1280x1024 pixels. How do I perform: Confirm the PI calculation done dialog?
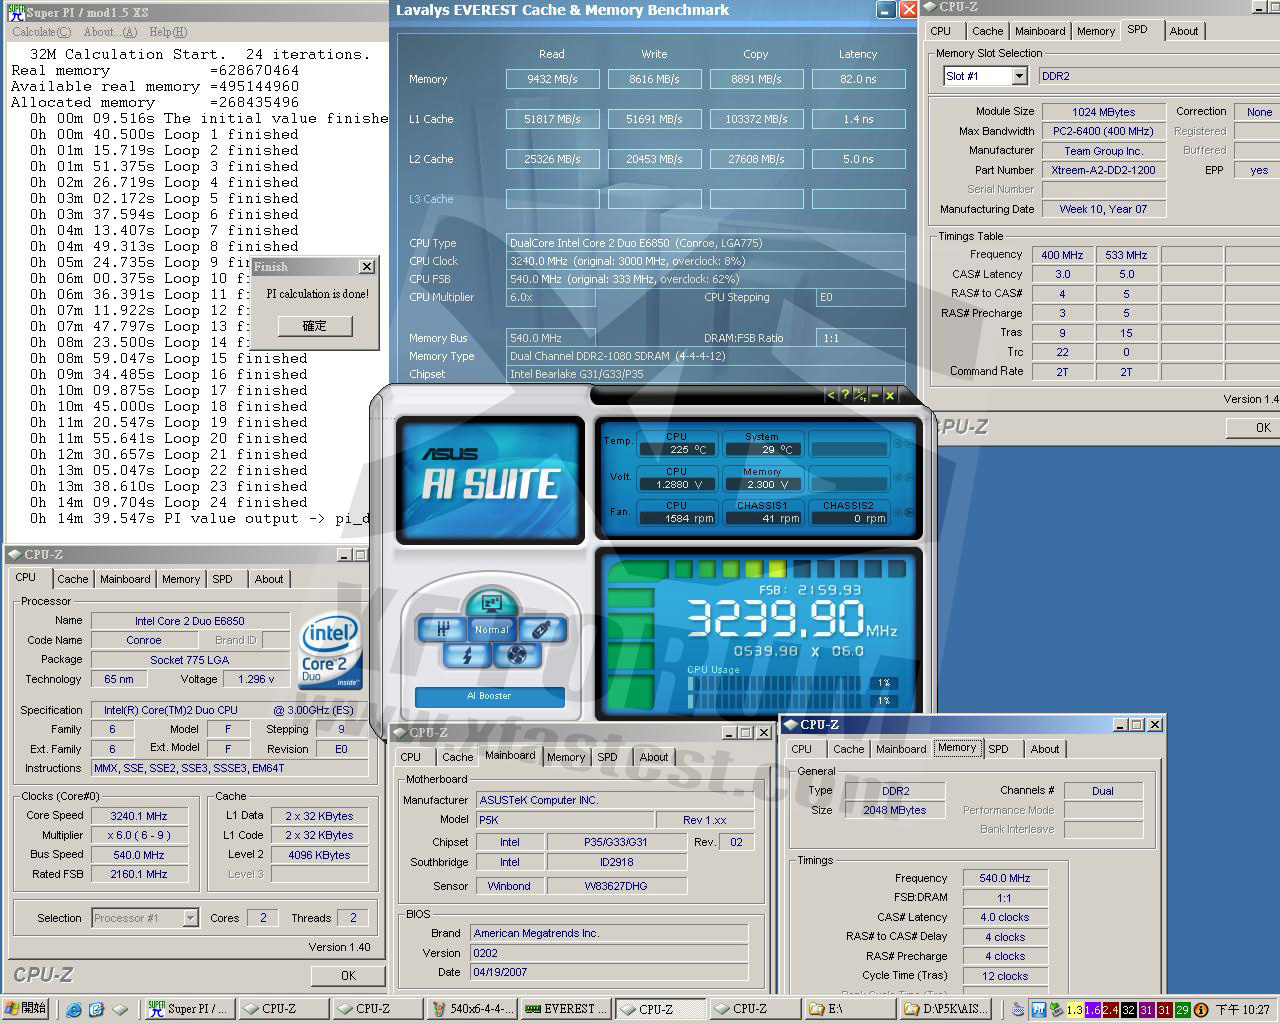pos(314,326)
